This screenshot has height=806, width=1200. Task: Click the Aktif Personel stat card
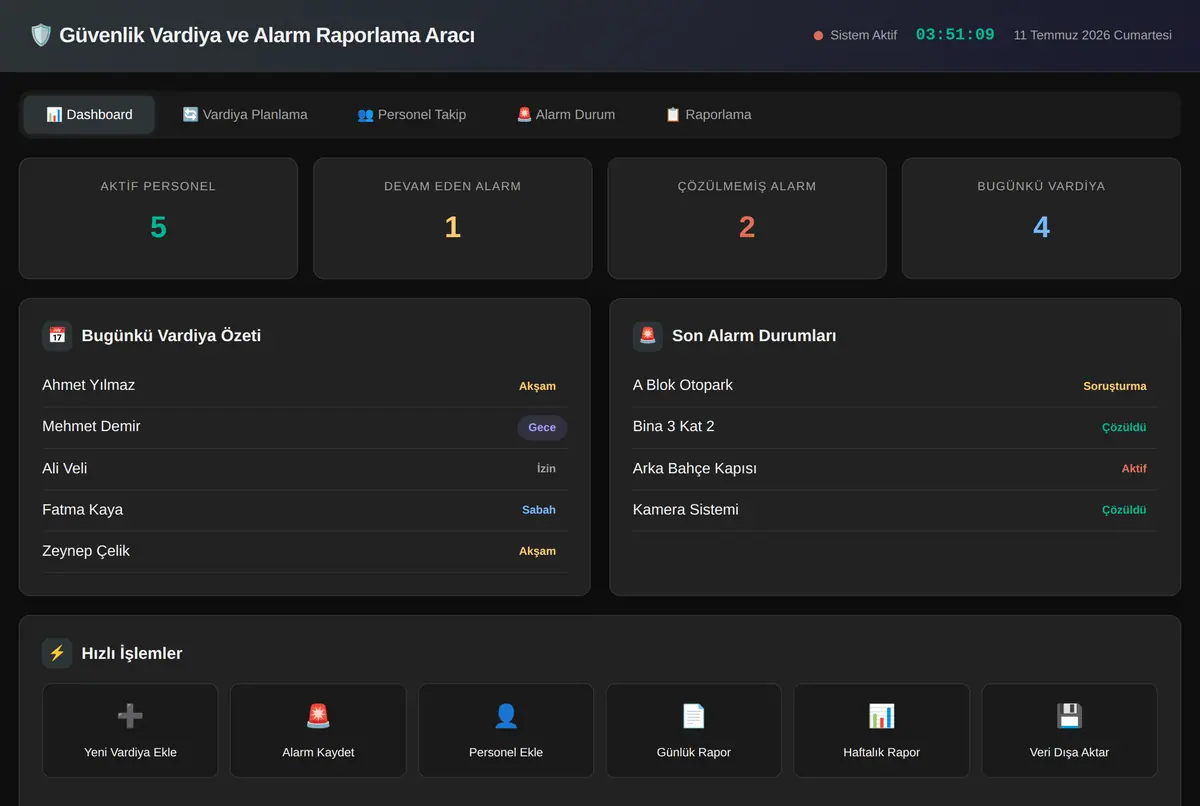tap(158, 218)
